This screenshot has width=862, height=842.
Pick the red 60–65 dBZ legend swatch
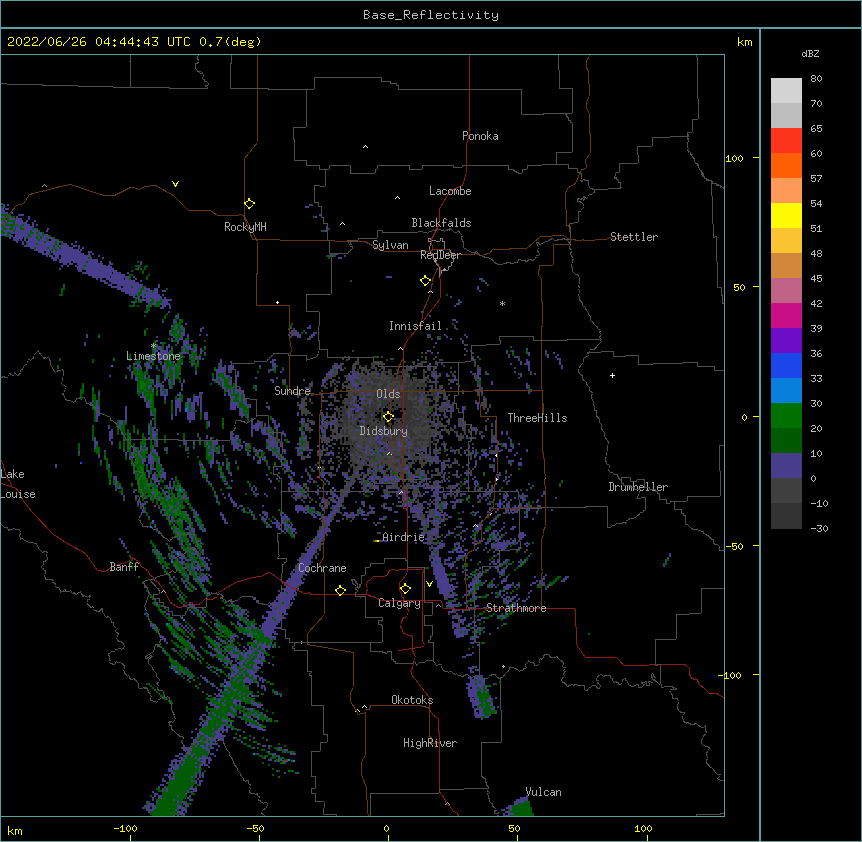pyautogui.click(x=786, y=140)
